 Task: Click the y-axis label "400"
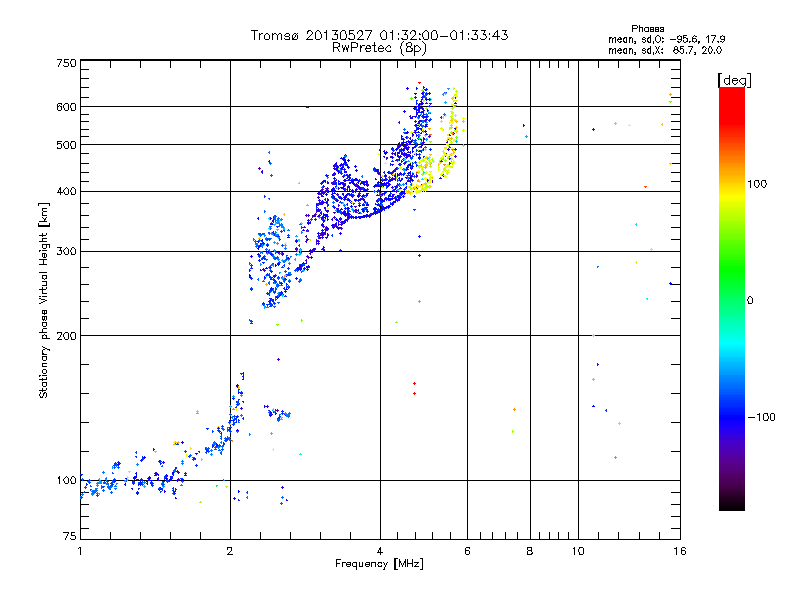pos(66,191)
